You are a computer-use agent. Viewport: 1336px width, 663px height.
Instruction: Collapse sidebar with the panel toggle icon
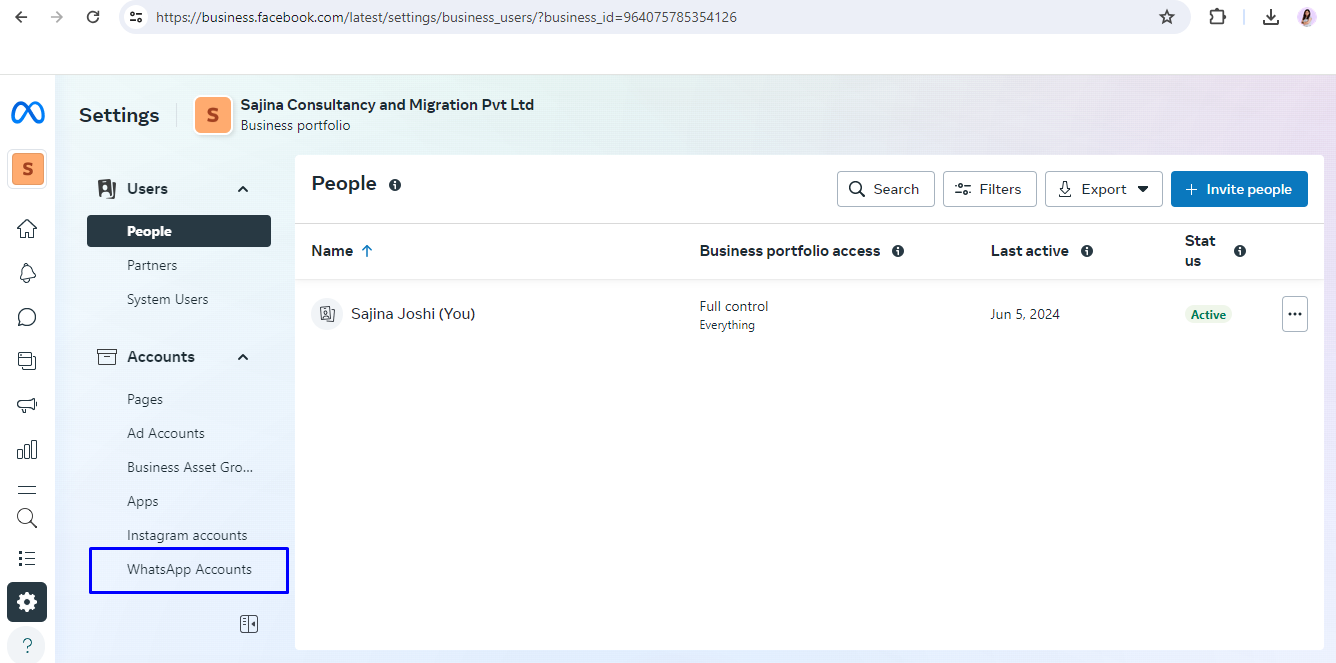point(249,624)
